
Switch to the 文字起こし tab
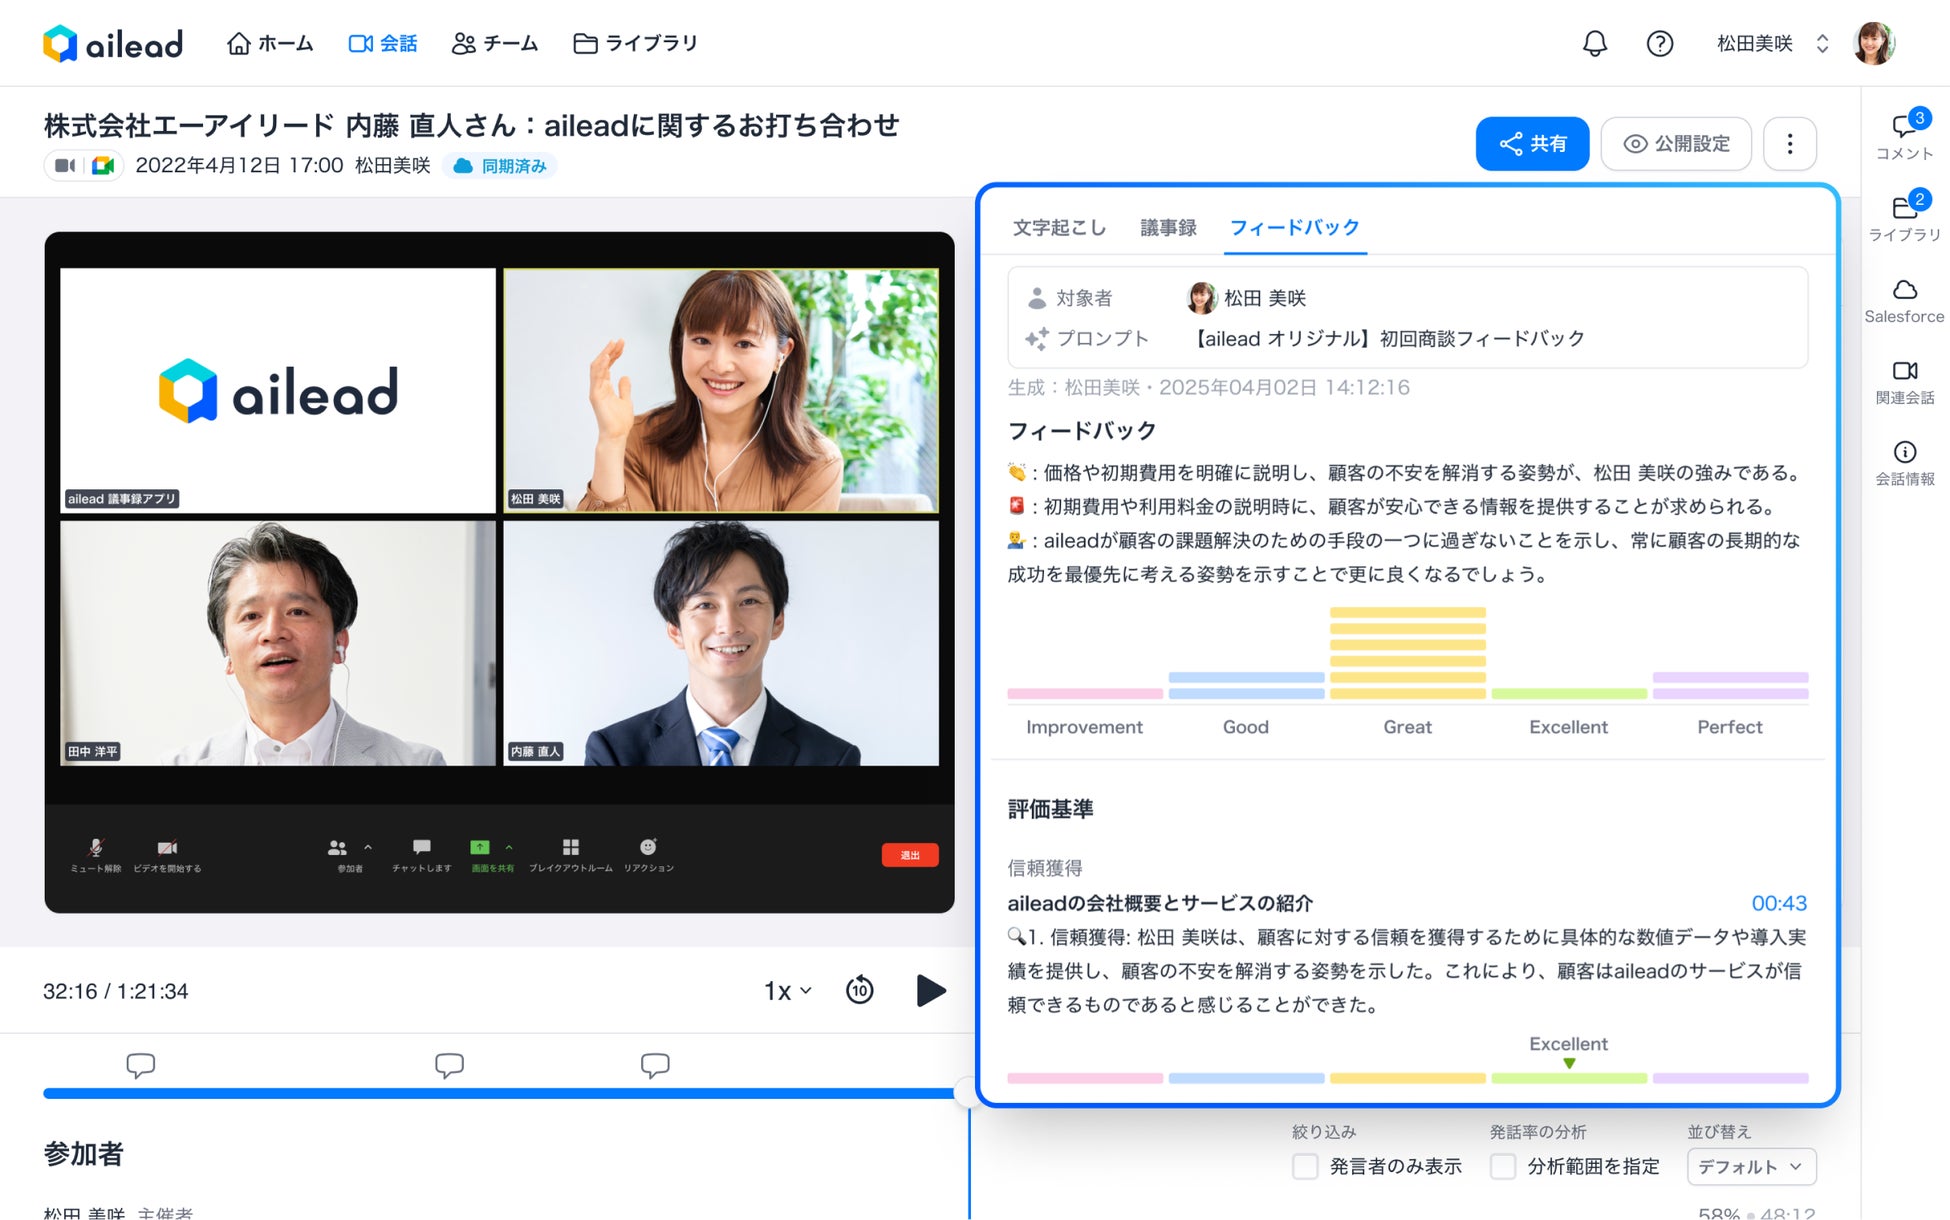[1059, 228]
